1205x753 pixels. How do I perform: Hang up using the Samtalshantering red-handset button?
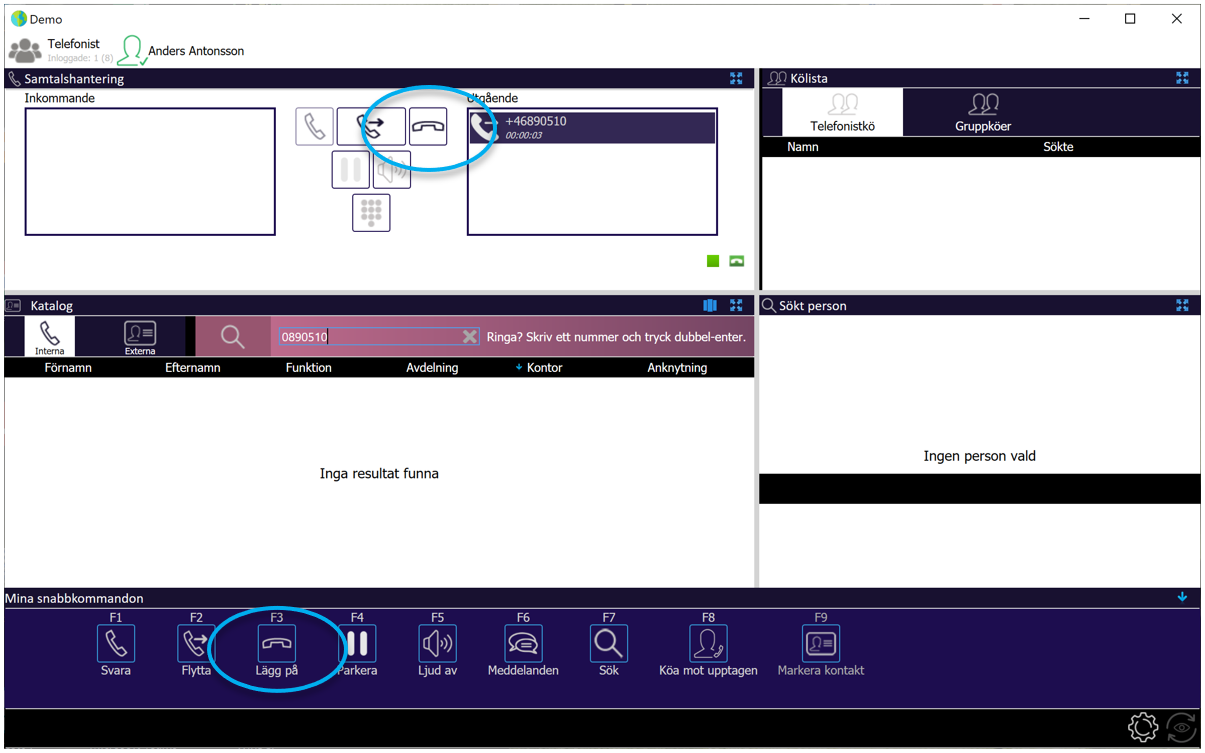pos(428,127)
